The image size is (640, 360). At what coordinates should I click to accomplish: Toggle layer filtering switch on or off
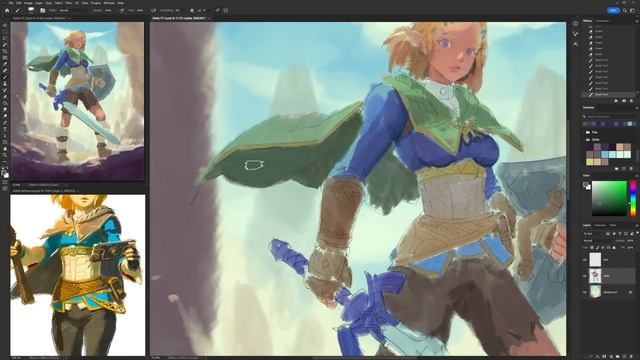pos(638,232)
